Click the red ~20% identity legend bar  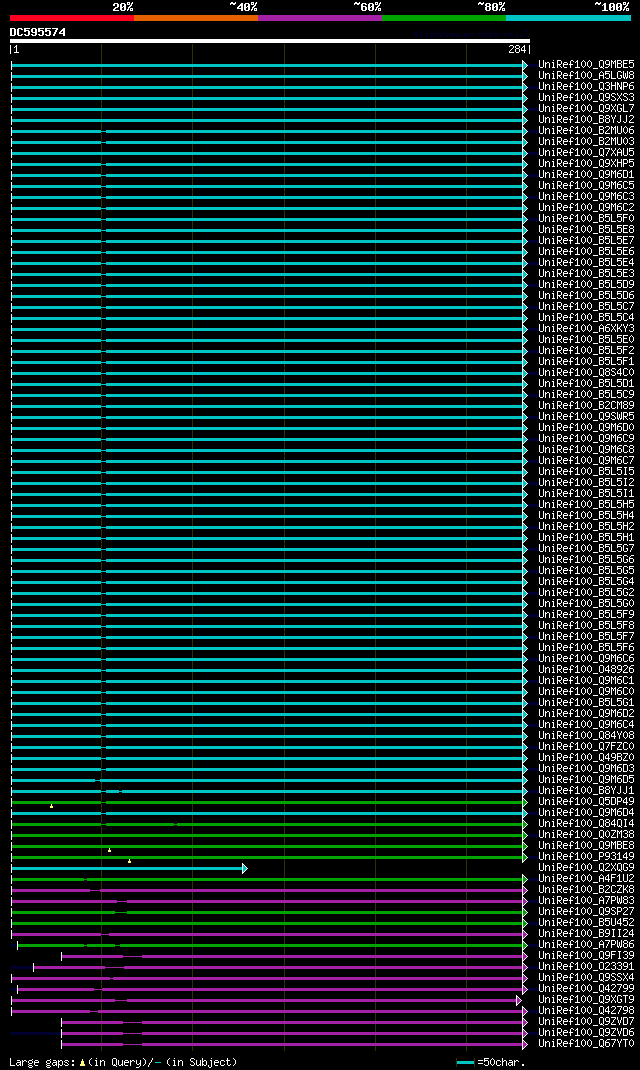tap(72, 18)
